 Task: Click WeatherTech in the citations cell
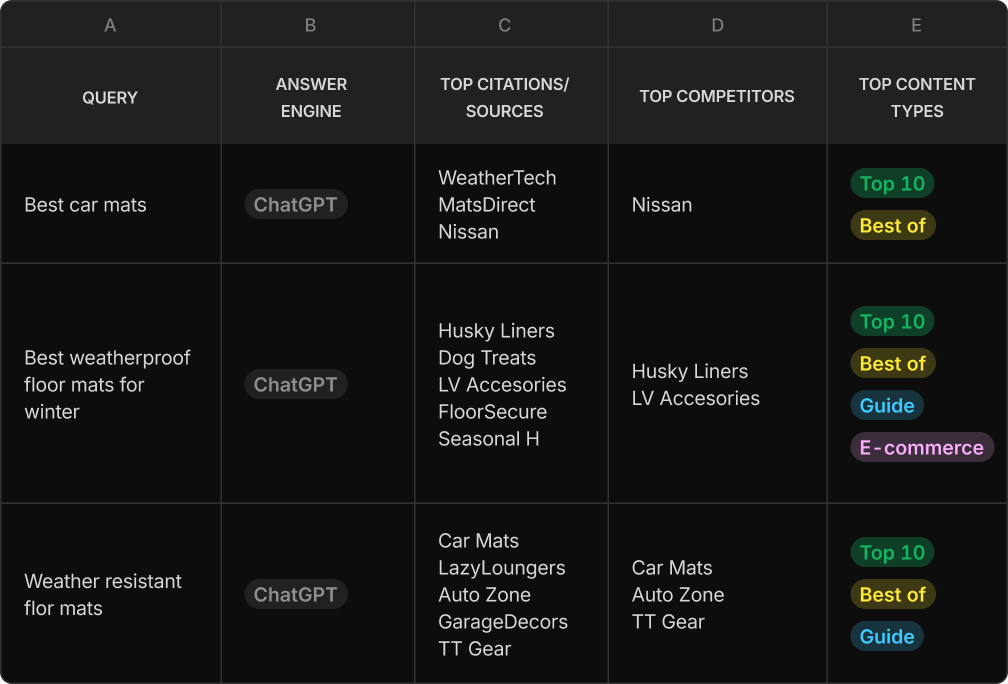point(497,177)
